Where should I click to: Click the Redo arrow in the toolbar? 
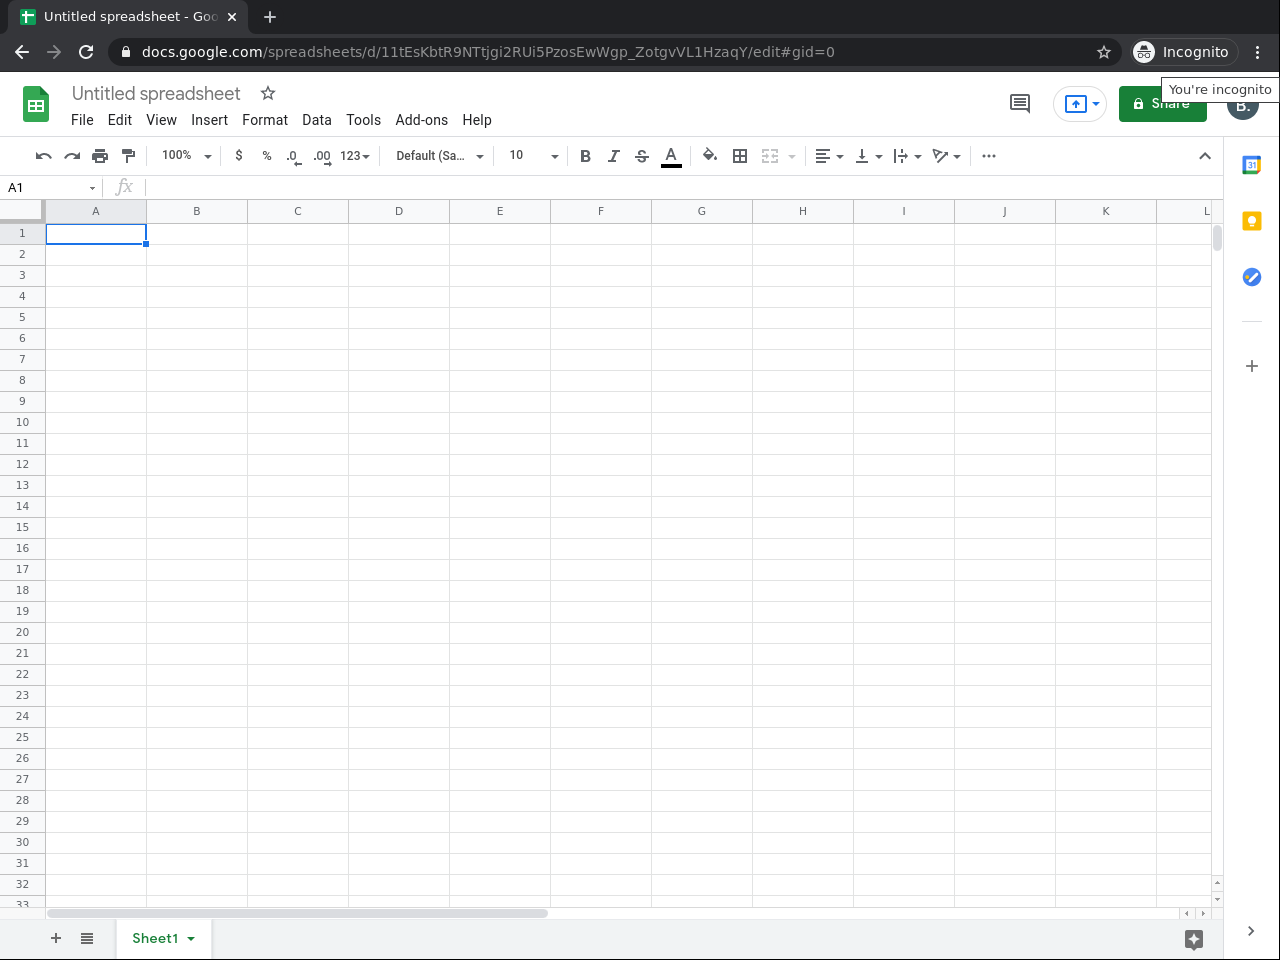click(72, 156)
